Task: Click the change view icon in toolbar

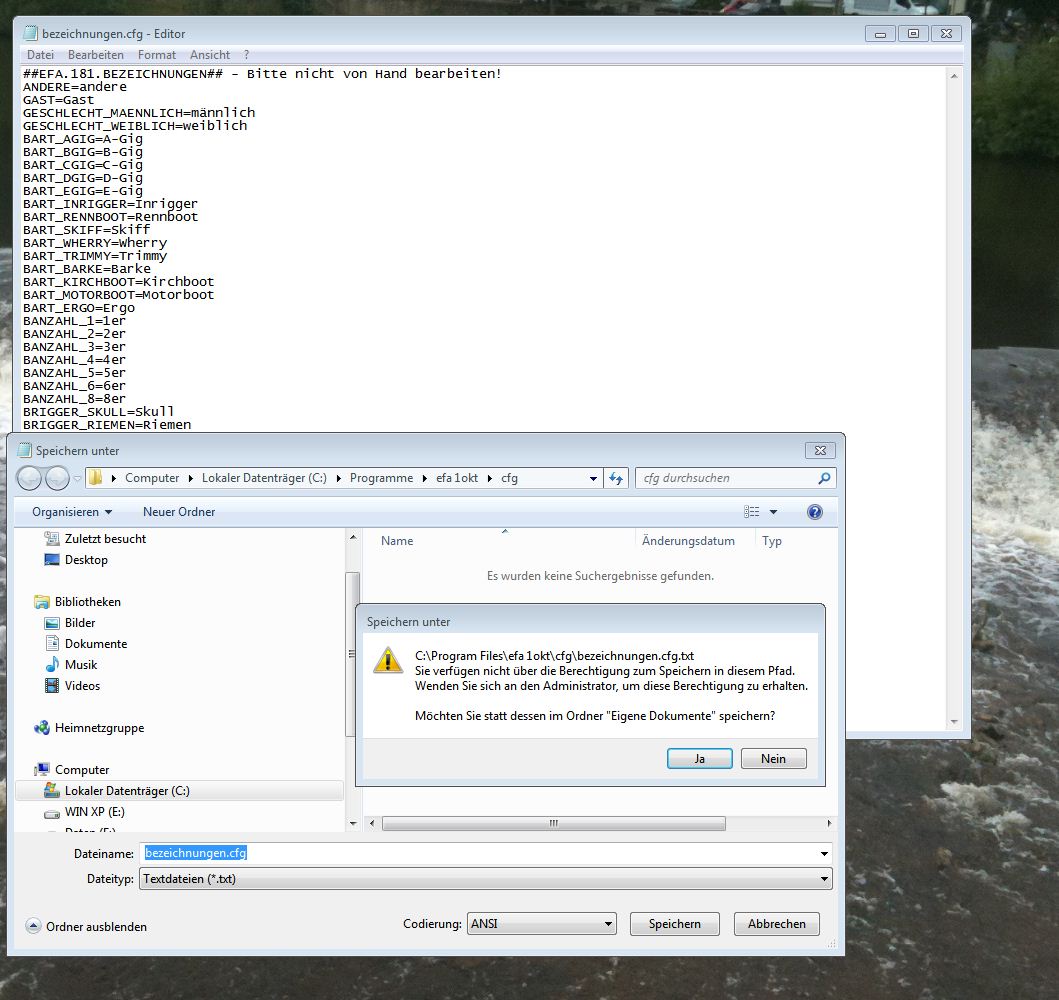Action: click(x=752, y=512)
